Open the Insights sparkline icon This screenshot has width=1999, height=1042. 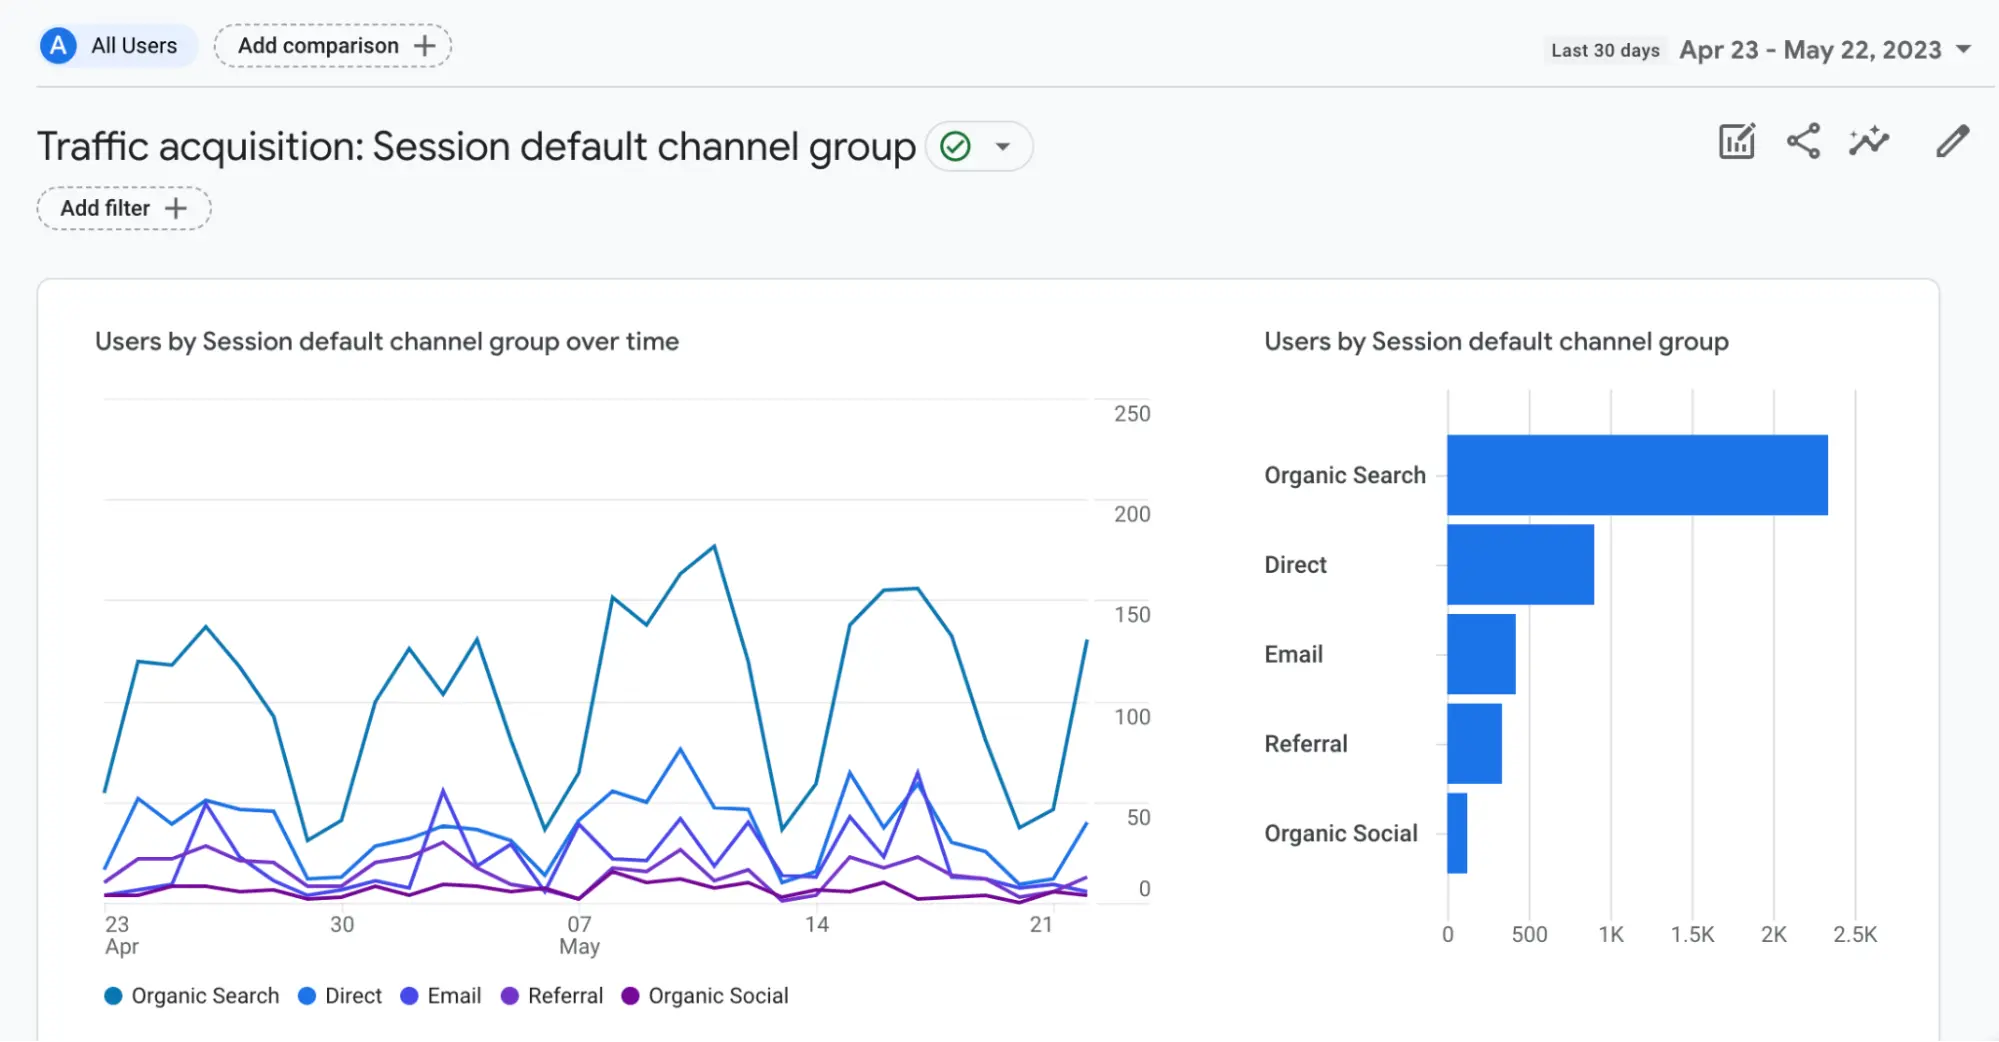tap(1868, 142)
